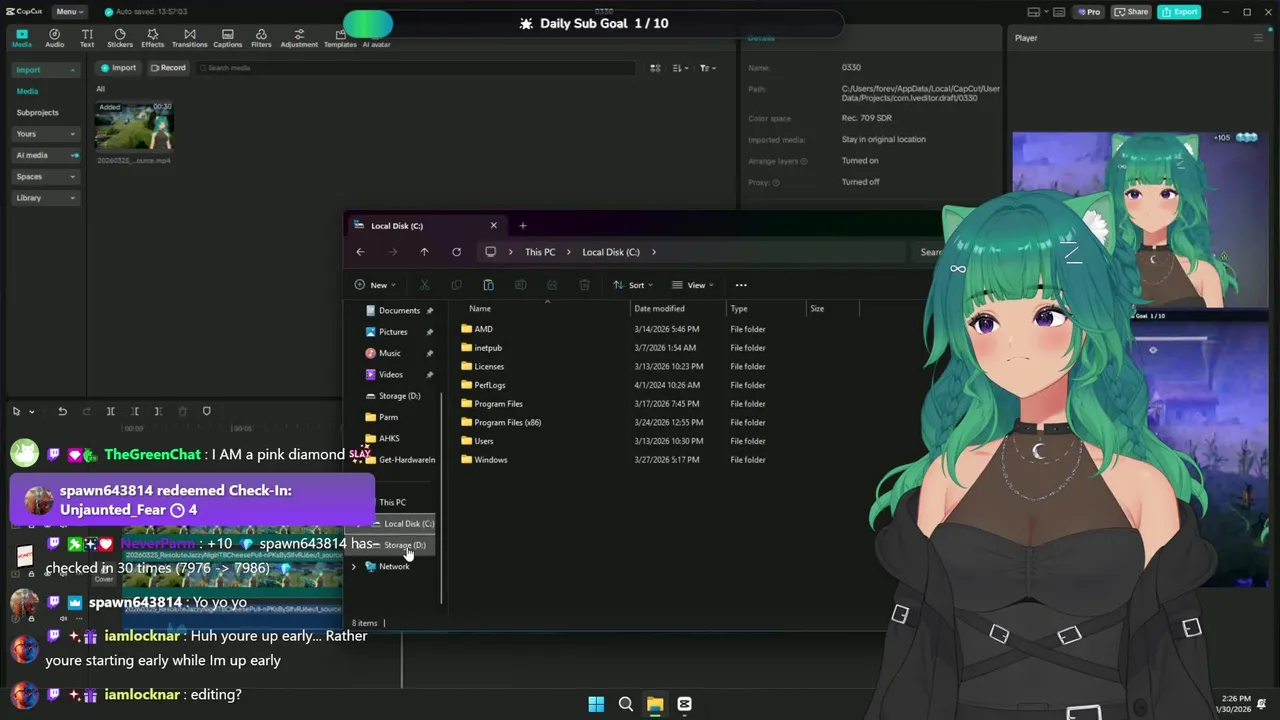Open the media sort order dropdown
Image resolution: width=1280 pixels, height=720 pixels.
click(680, 68)
